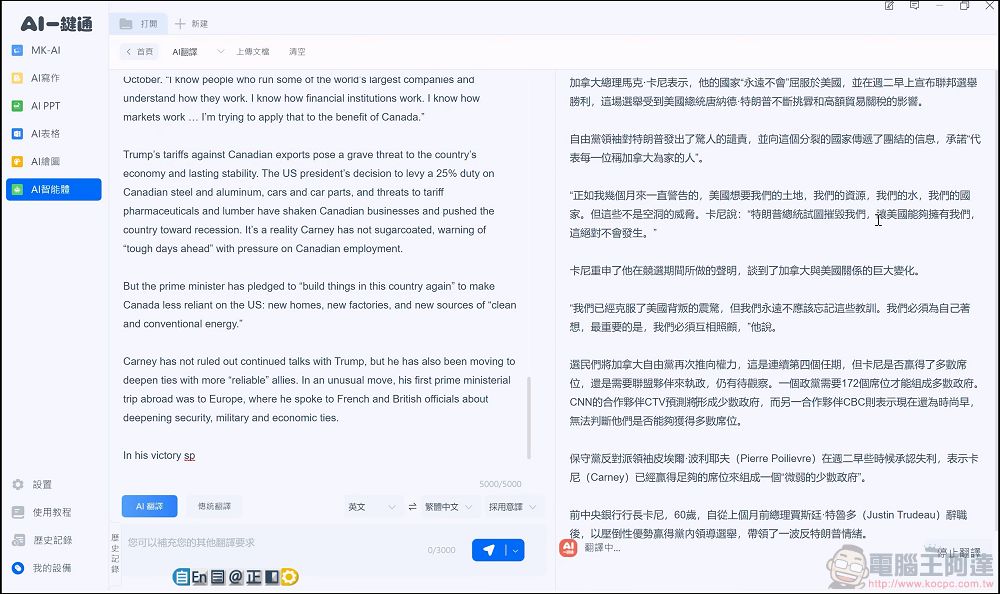Click the 5000/5000 character counter

click(500, 484)
